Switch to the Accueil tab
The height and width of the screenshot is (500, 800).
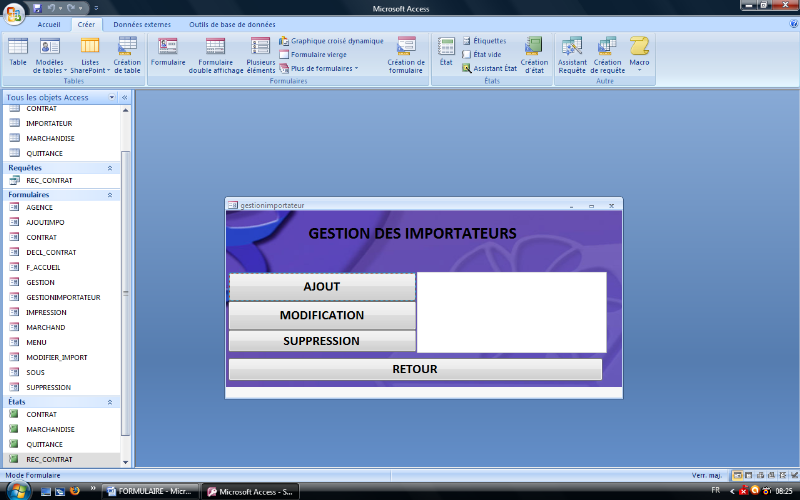click(x=49, y=24)
